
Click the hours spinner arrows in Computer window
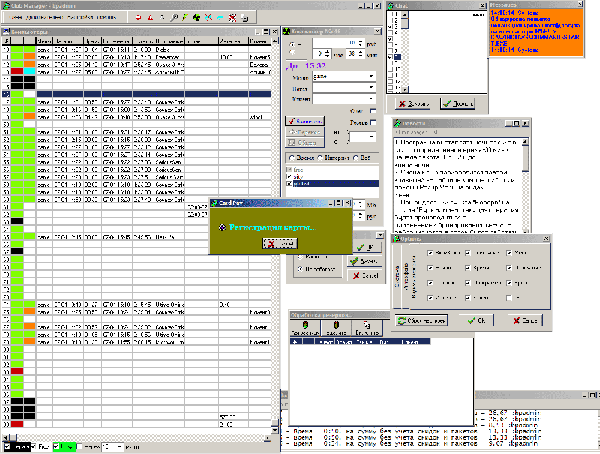(x=328, y=54)
